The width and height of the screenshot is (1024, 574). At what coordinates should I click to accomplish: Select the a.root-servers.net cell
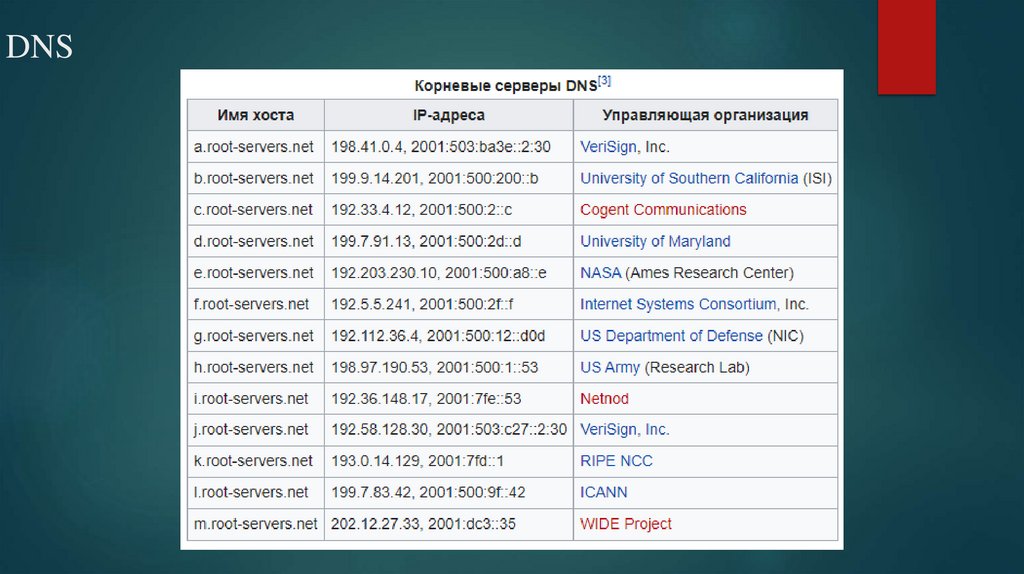pos(255,147)
